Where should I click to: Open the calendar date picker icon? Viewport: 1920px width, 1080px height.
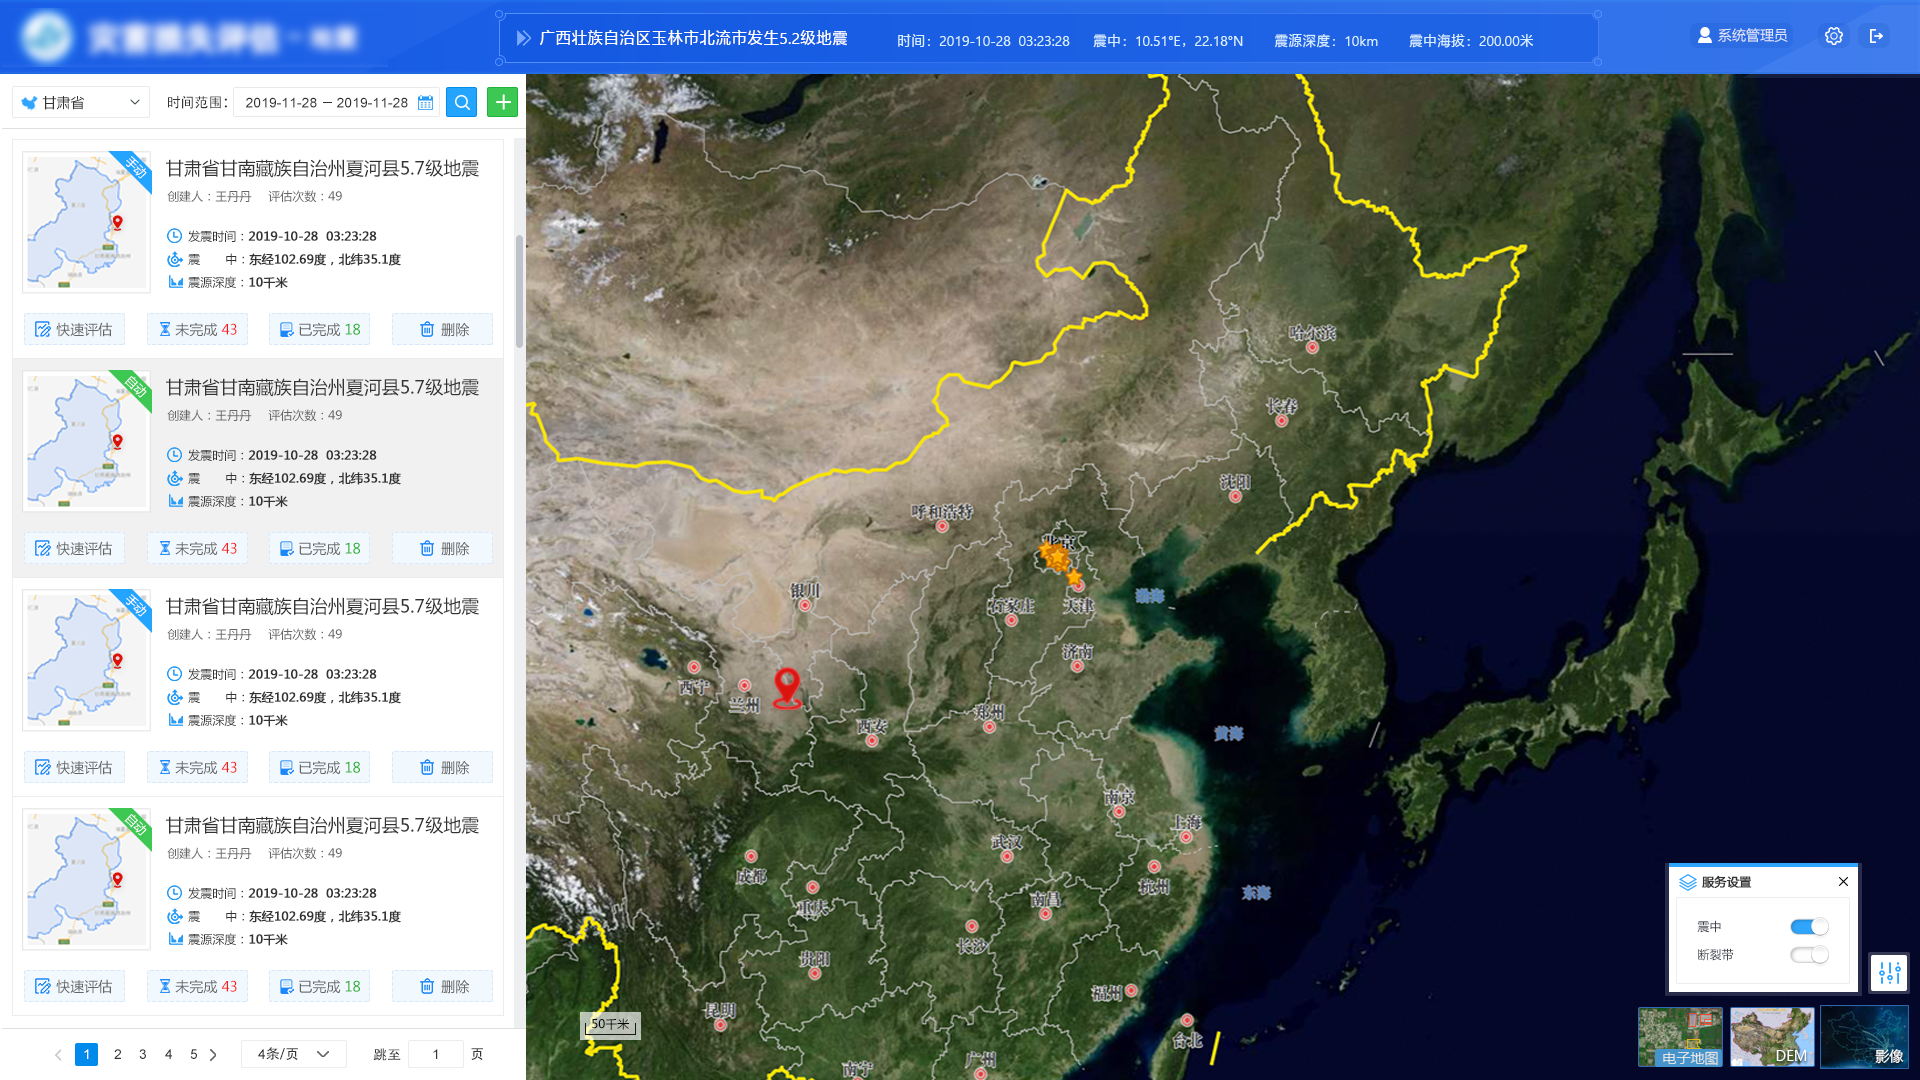click(x=426, y=103)
